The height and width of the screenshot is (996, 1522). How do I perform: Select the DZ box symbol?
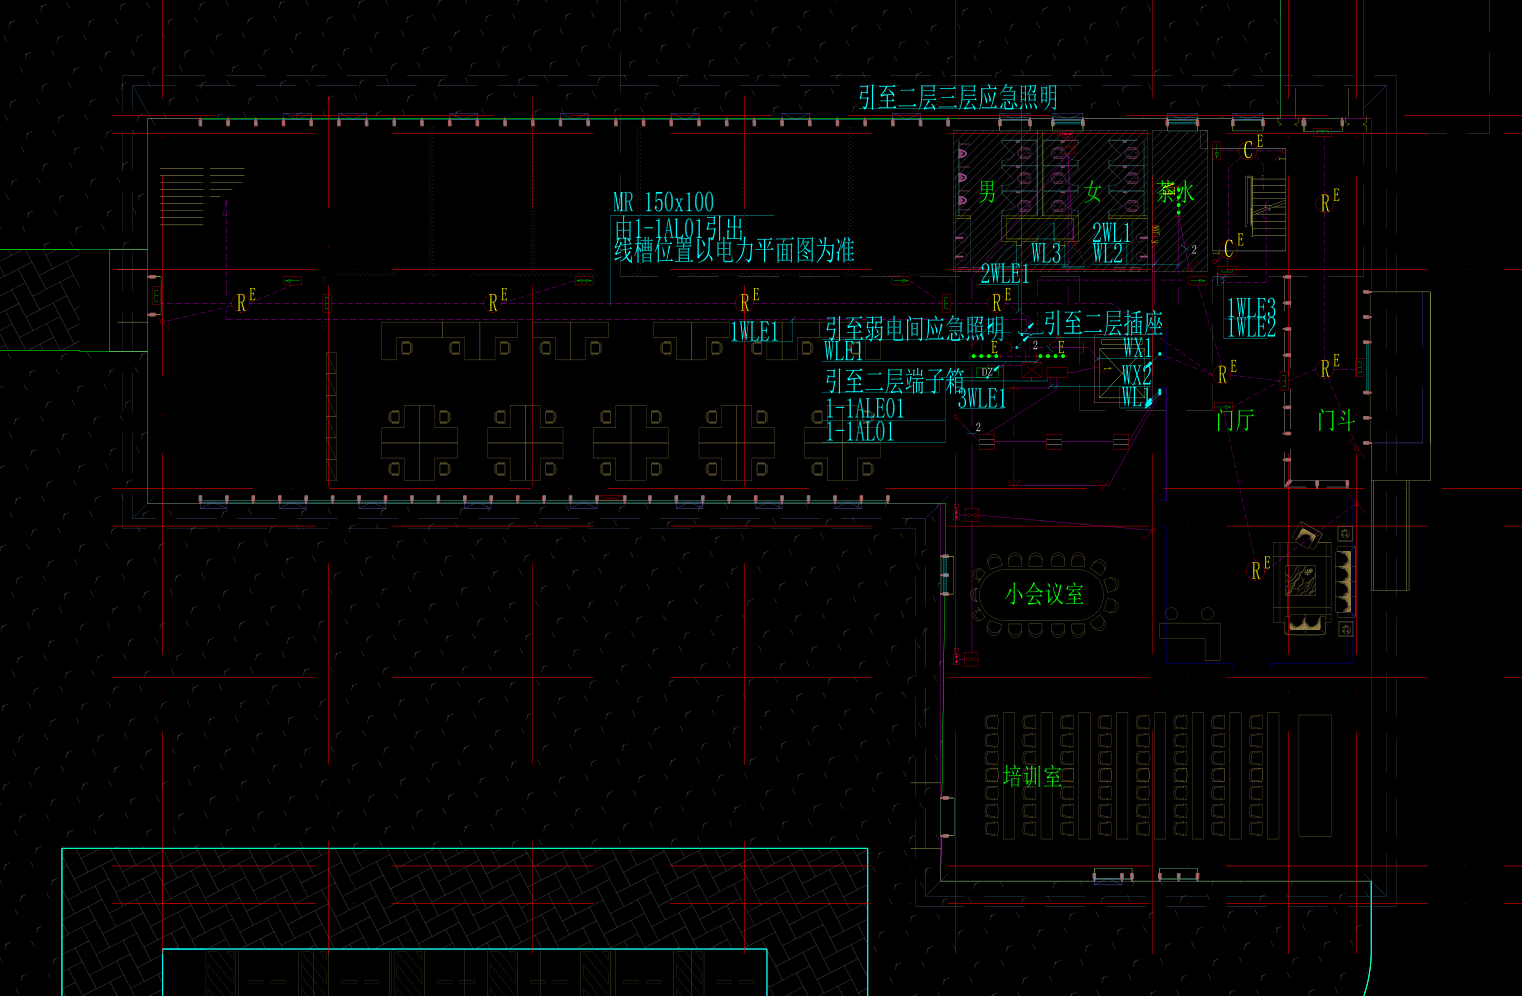[x=987, y=373]
